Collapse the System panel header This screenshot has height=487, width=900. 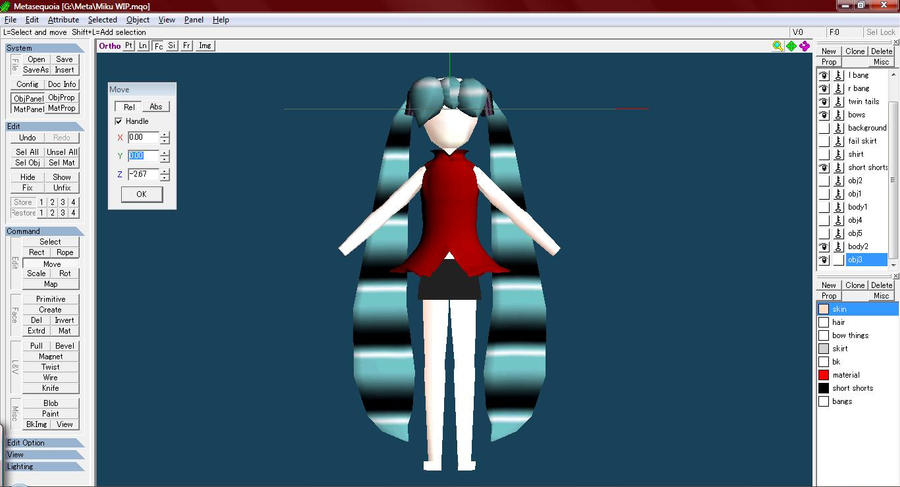tap(45, 48)
